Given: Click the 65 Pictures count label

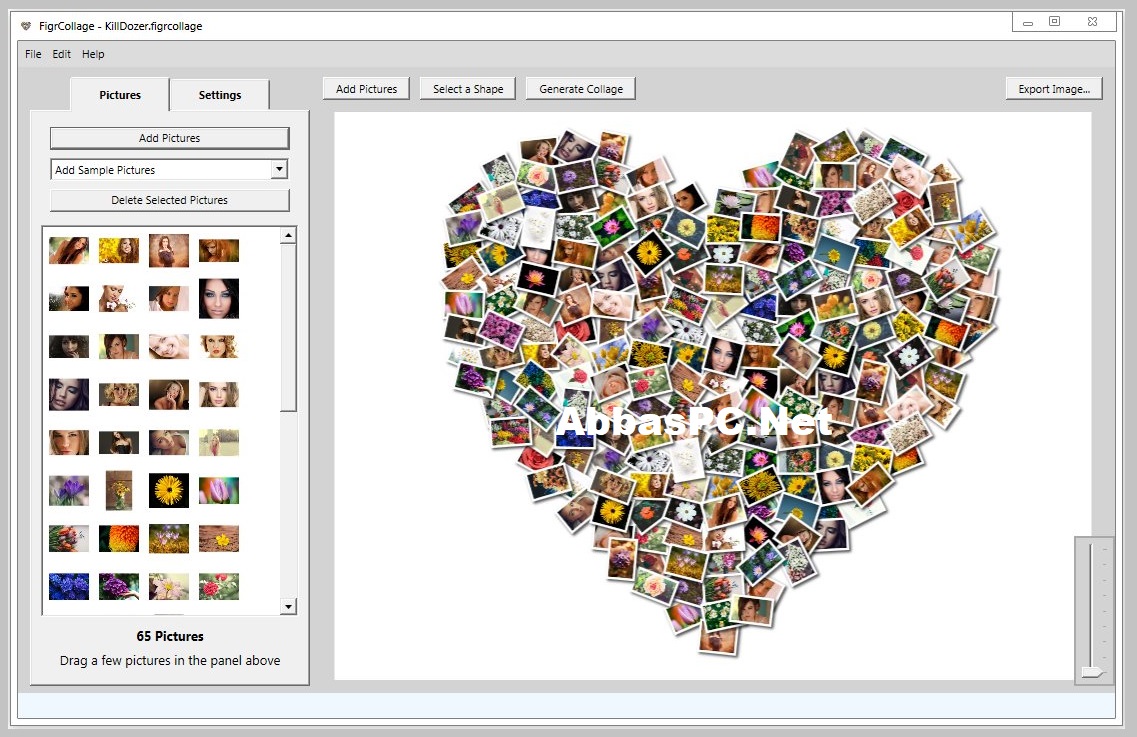Looking at the screenshot, I should (170, 636).
